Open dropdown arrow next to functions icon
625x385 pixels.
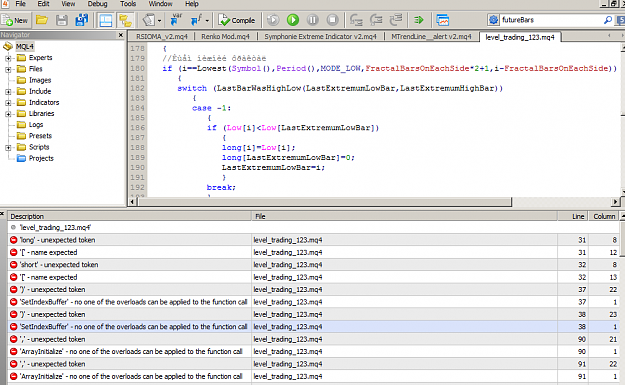click(x=207, y=20)
